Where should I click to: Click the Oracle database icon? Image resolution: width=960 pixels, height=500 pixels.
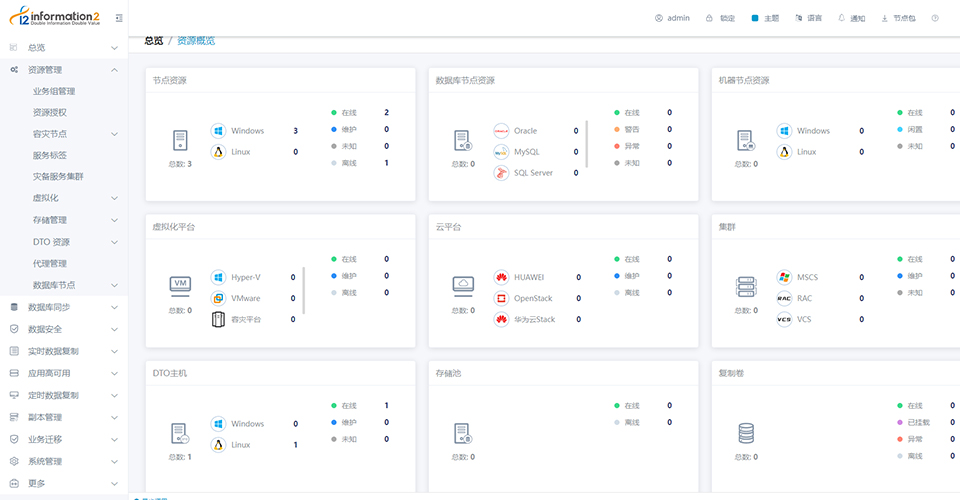pos(501,131)
